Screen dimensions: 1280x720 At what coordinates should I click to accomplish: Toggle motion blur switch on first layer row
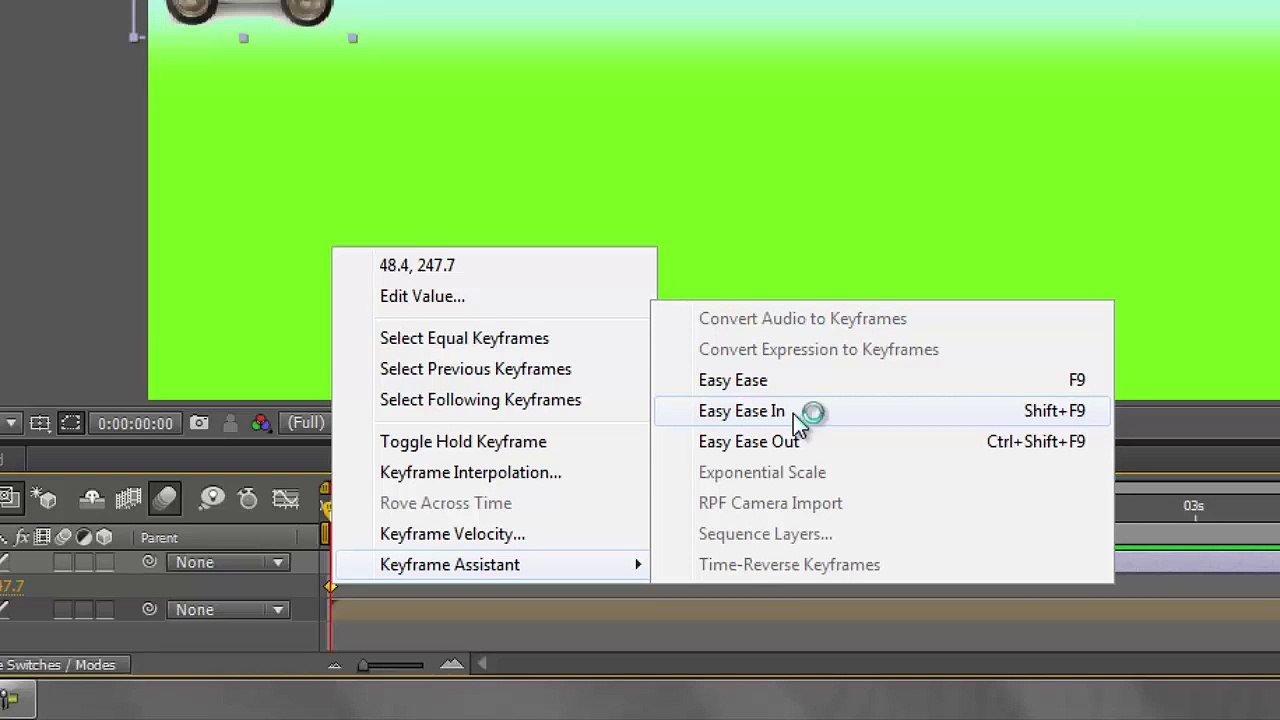[64, 563]
